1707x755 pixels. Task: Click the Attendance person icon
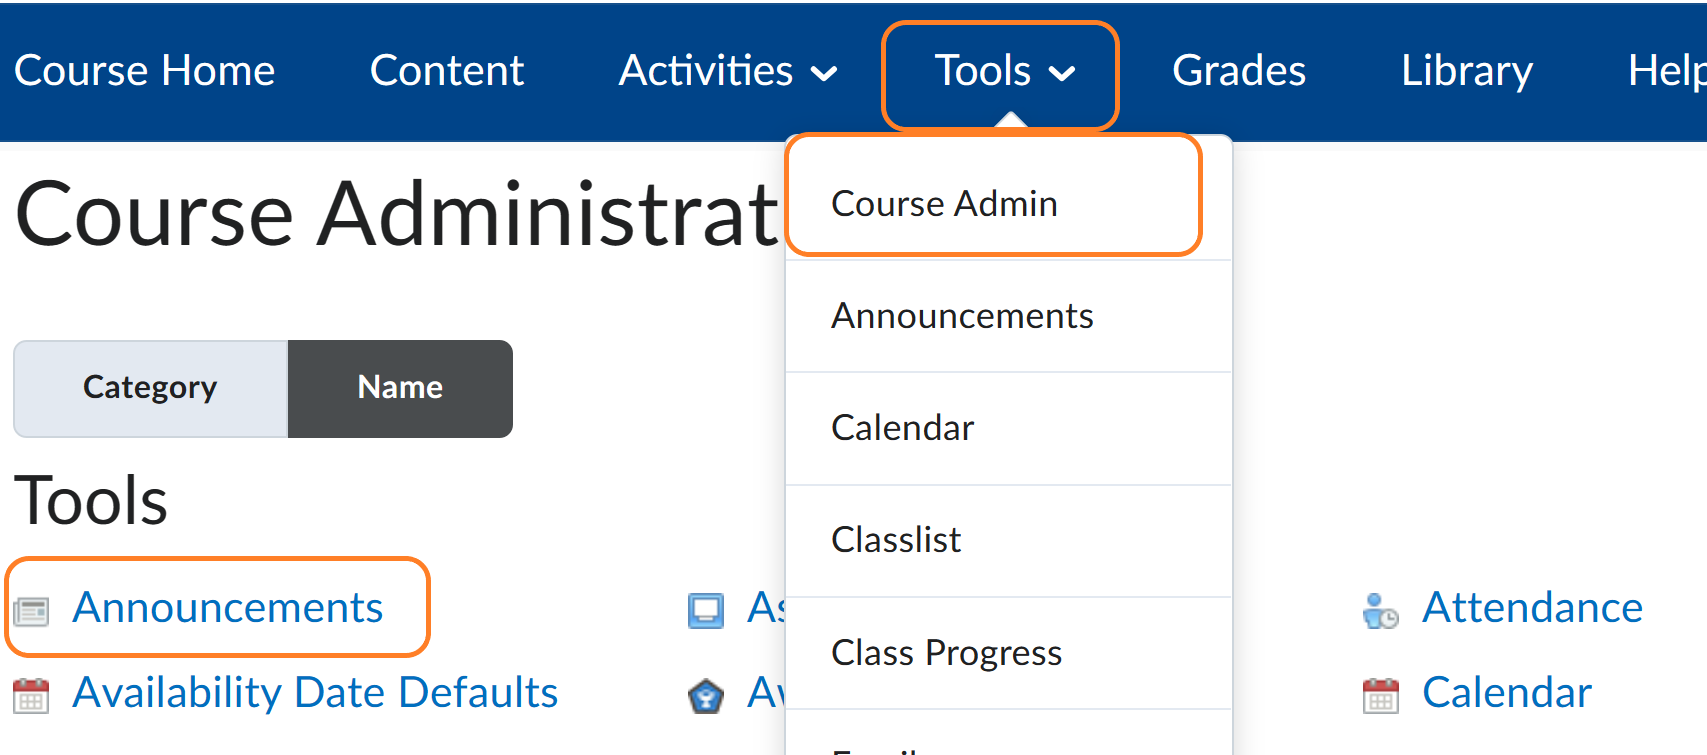click(1380, 611)
